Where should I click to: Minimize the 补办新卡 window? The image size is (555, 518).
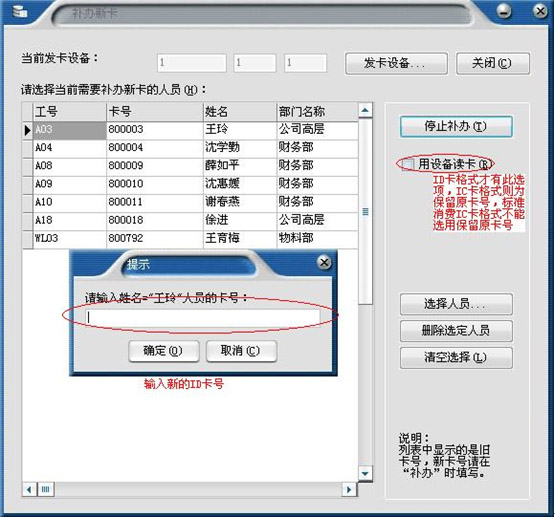pos(504,11)
